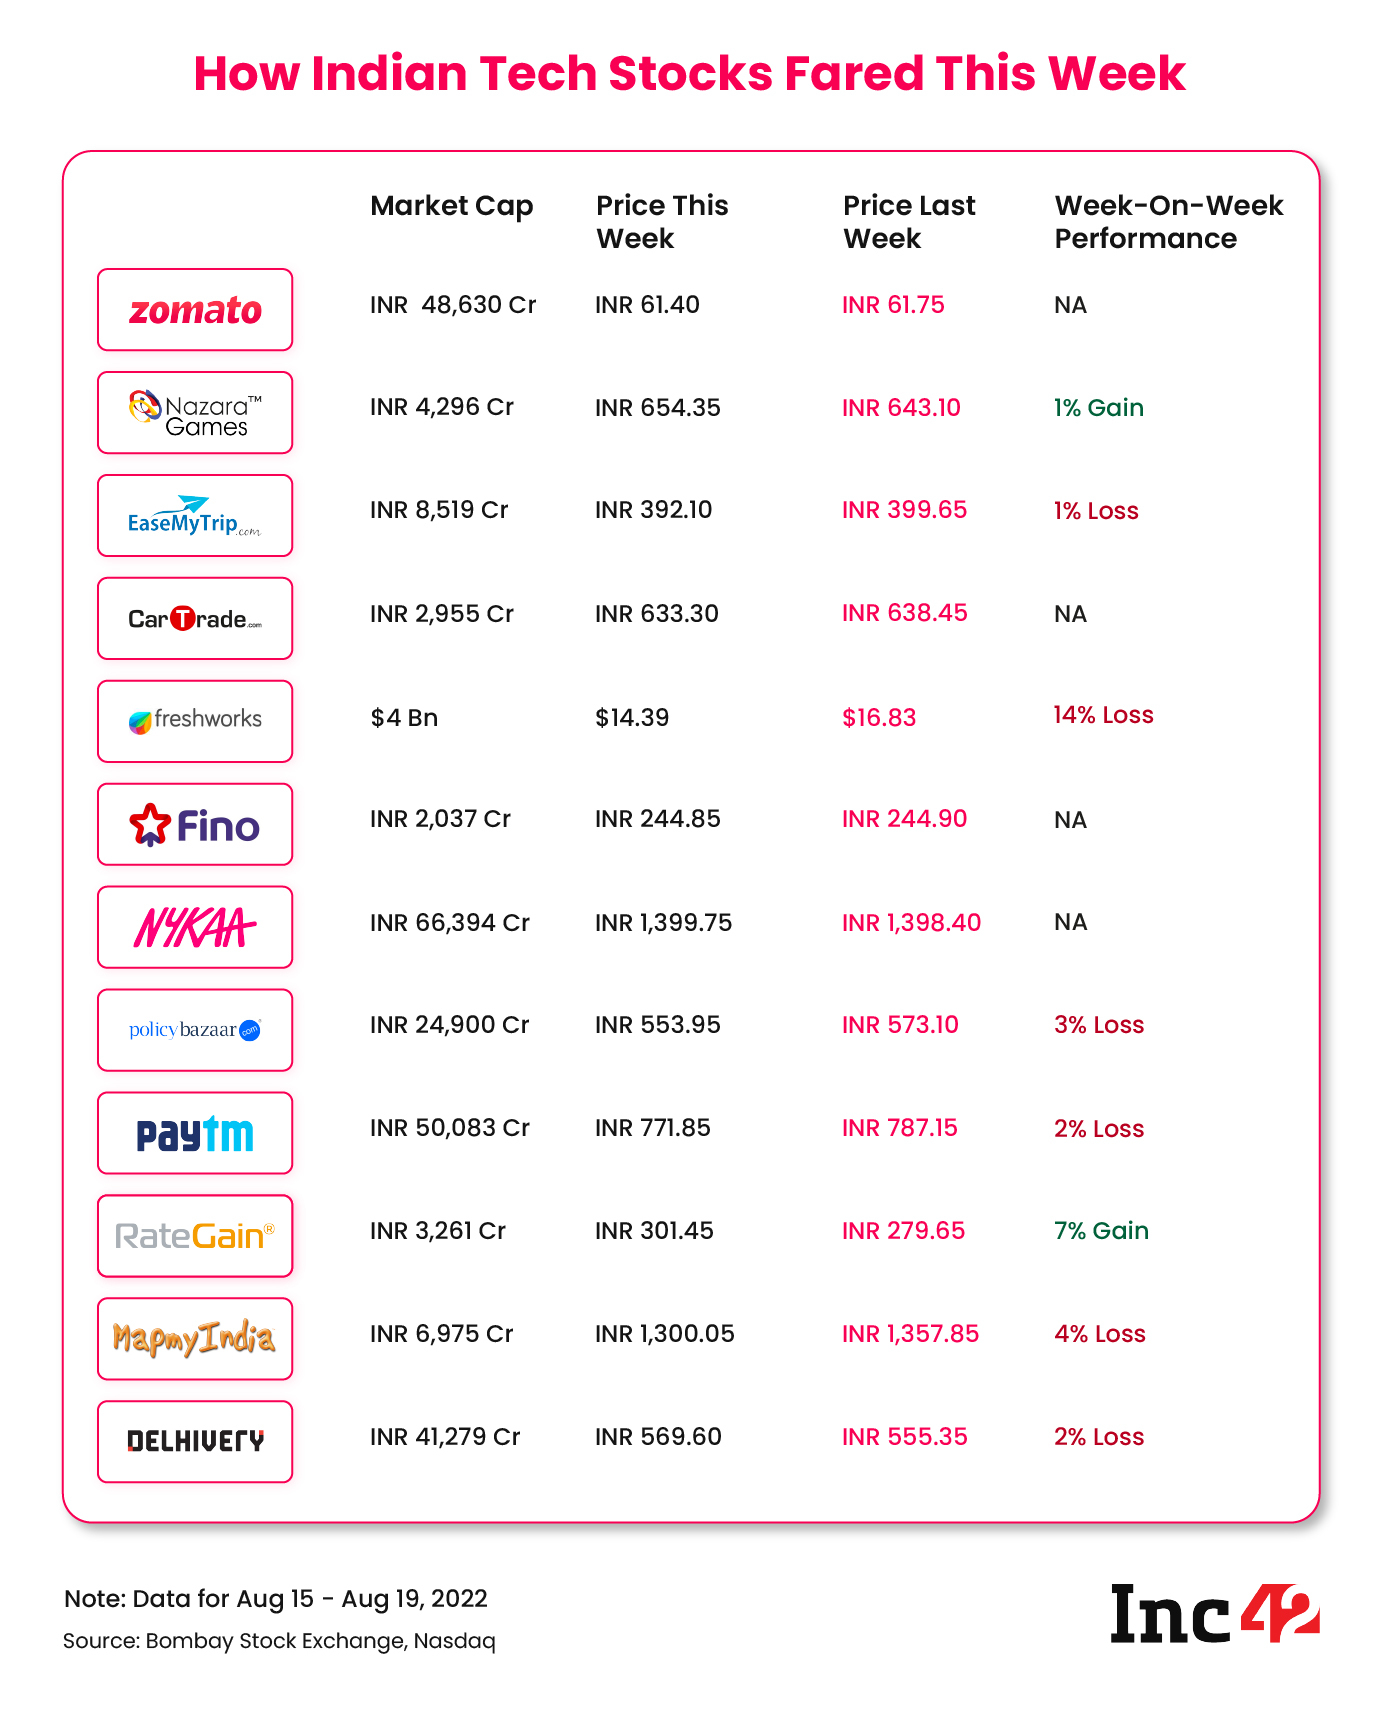Select the Nazara Games logo

click(195, 413)
